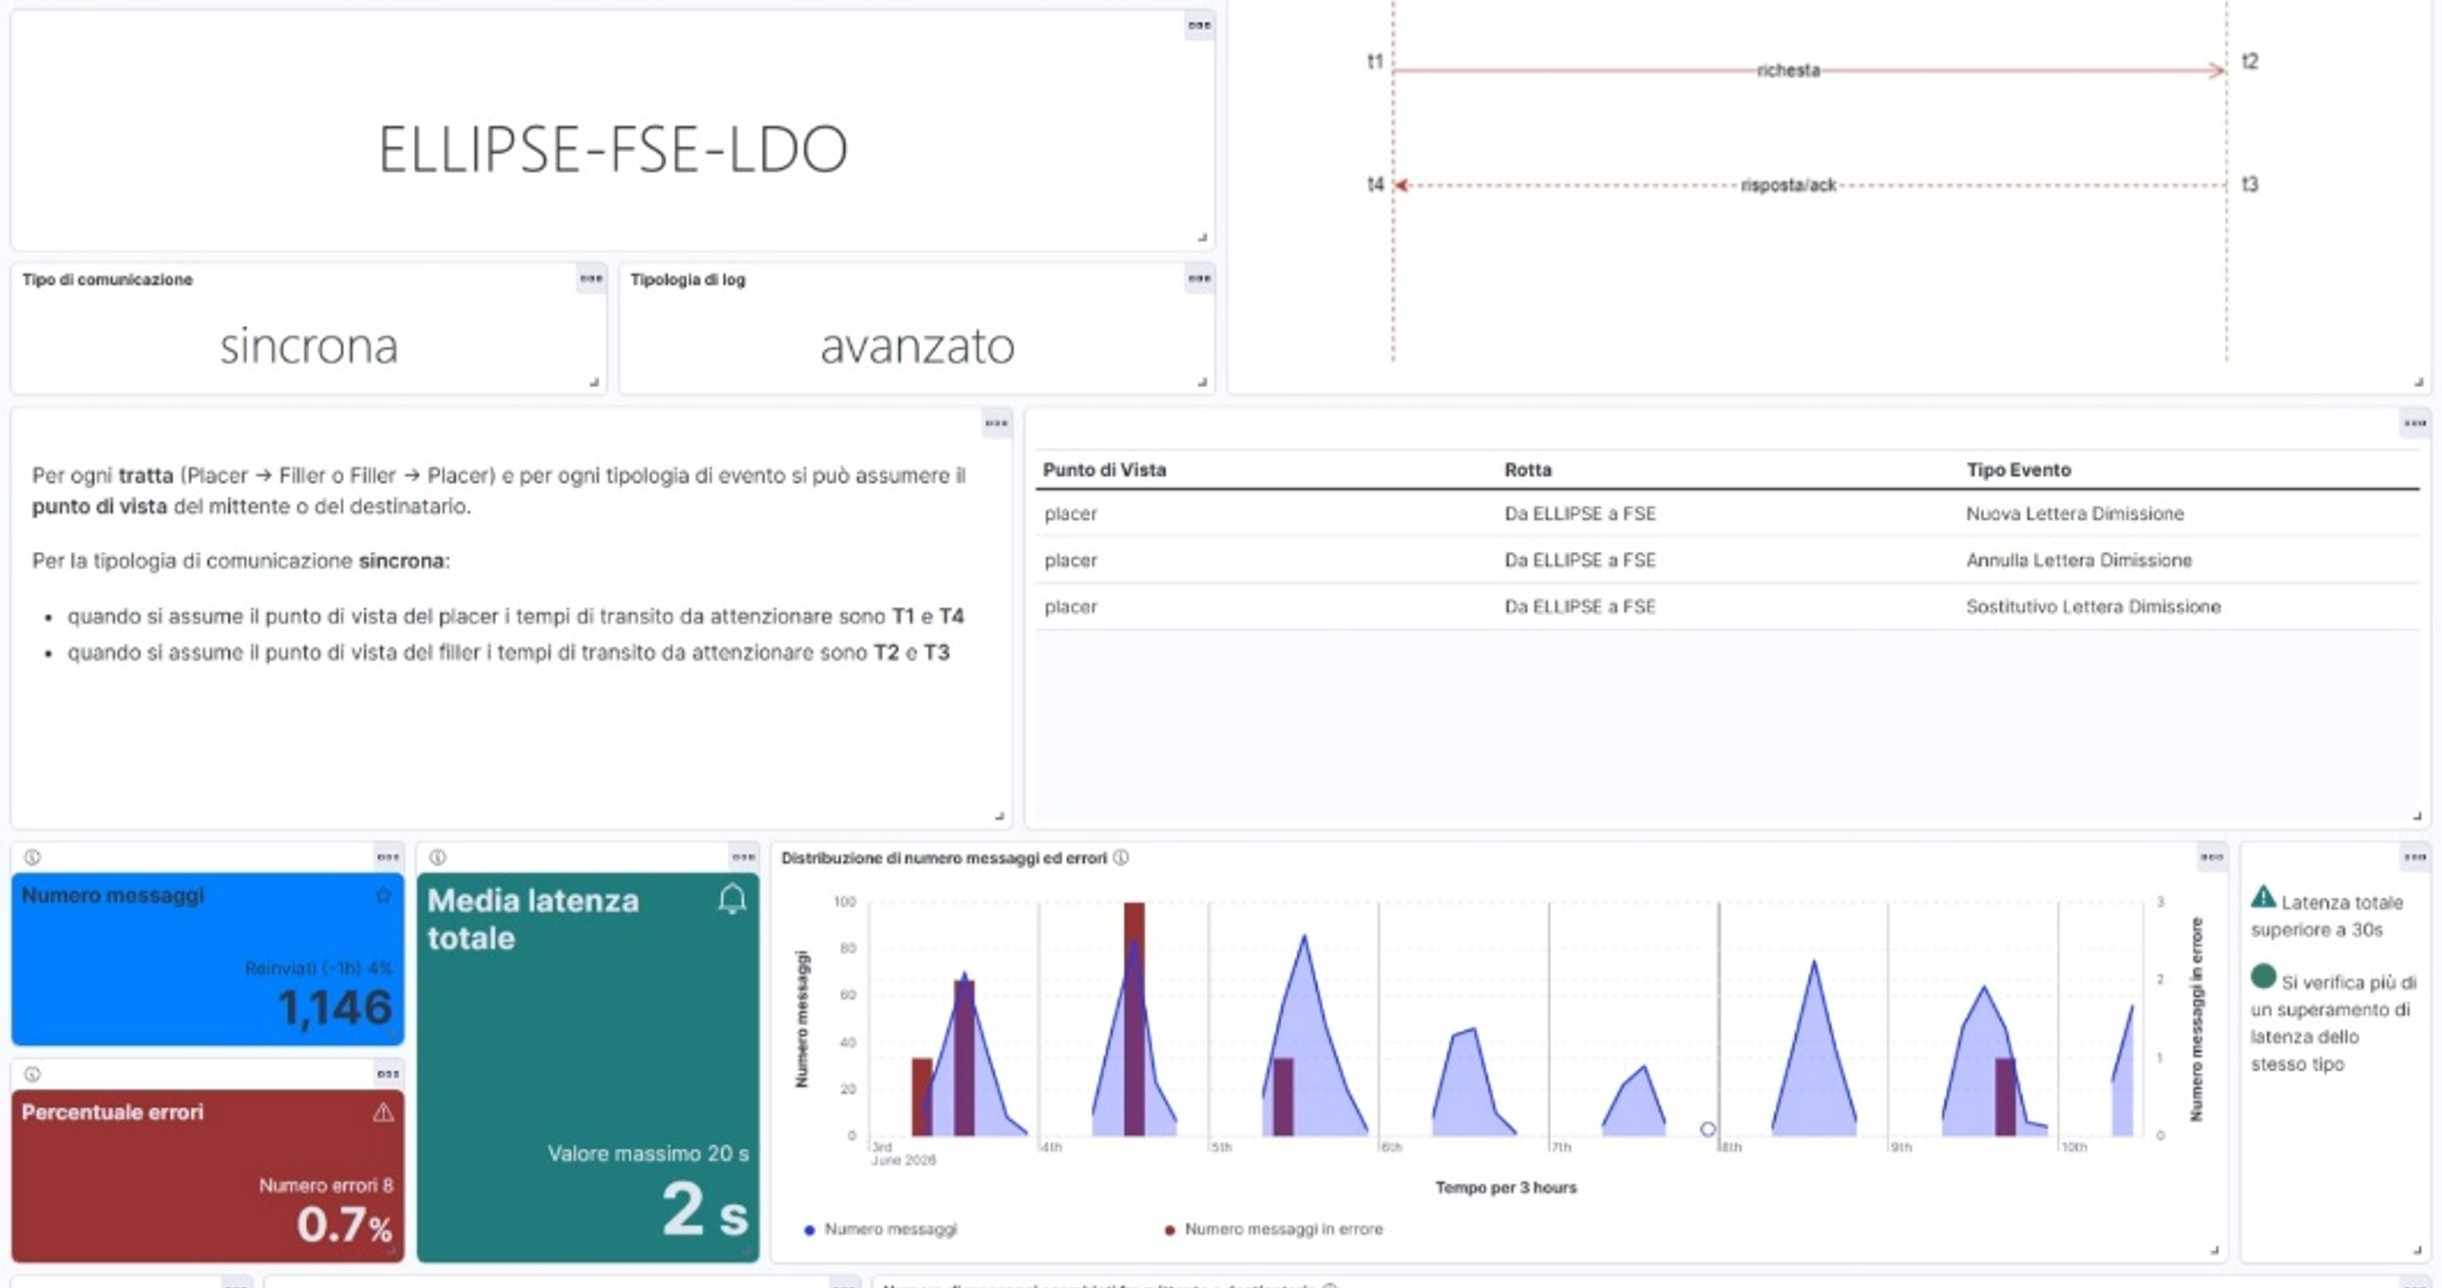
Task: Open options menu of Tipo di comunicazione panel
Action: pos(591,278)
